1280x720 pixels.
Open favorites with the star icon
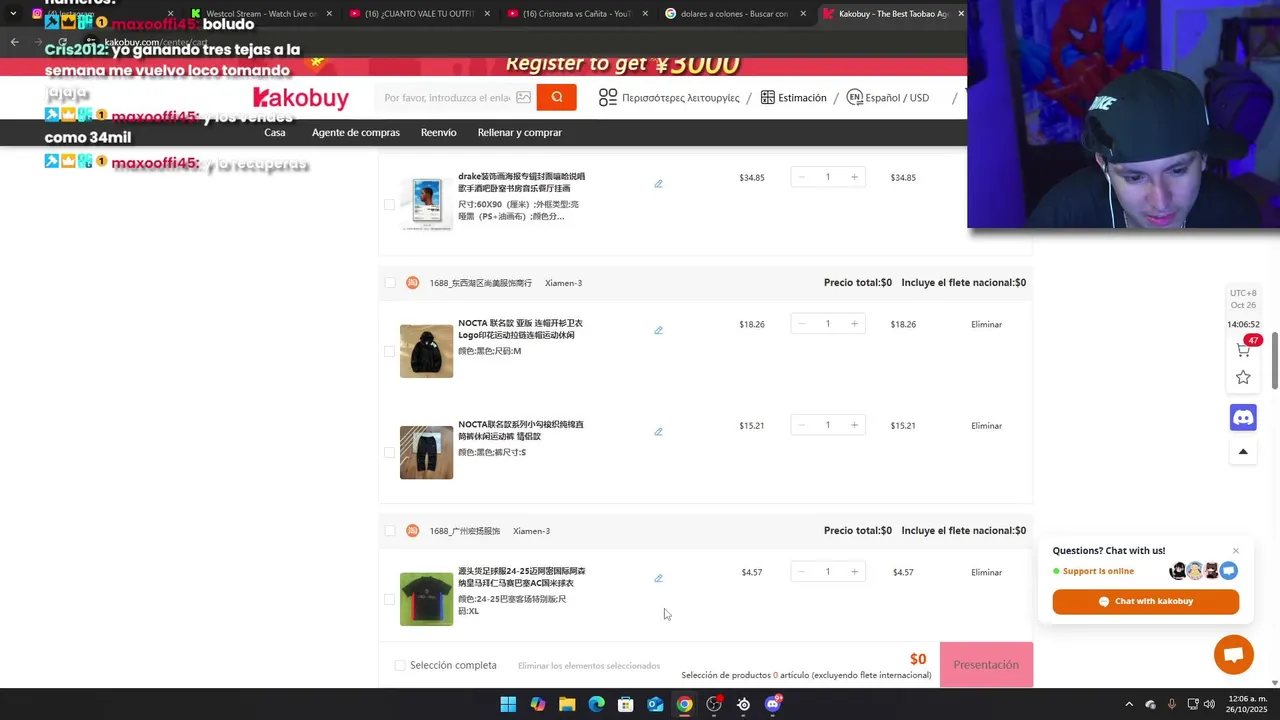click(x=1243, y=377)
